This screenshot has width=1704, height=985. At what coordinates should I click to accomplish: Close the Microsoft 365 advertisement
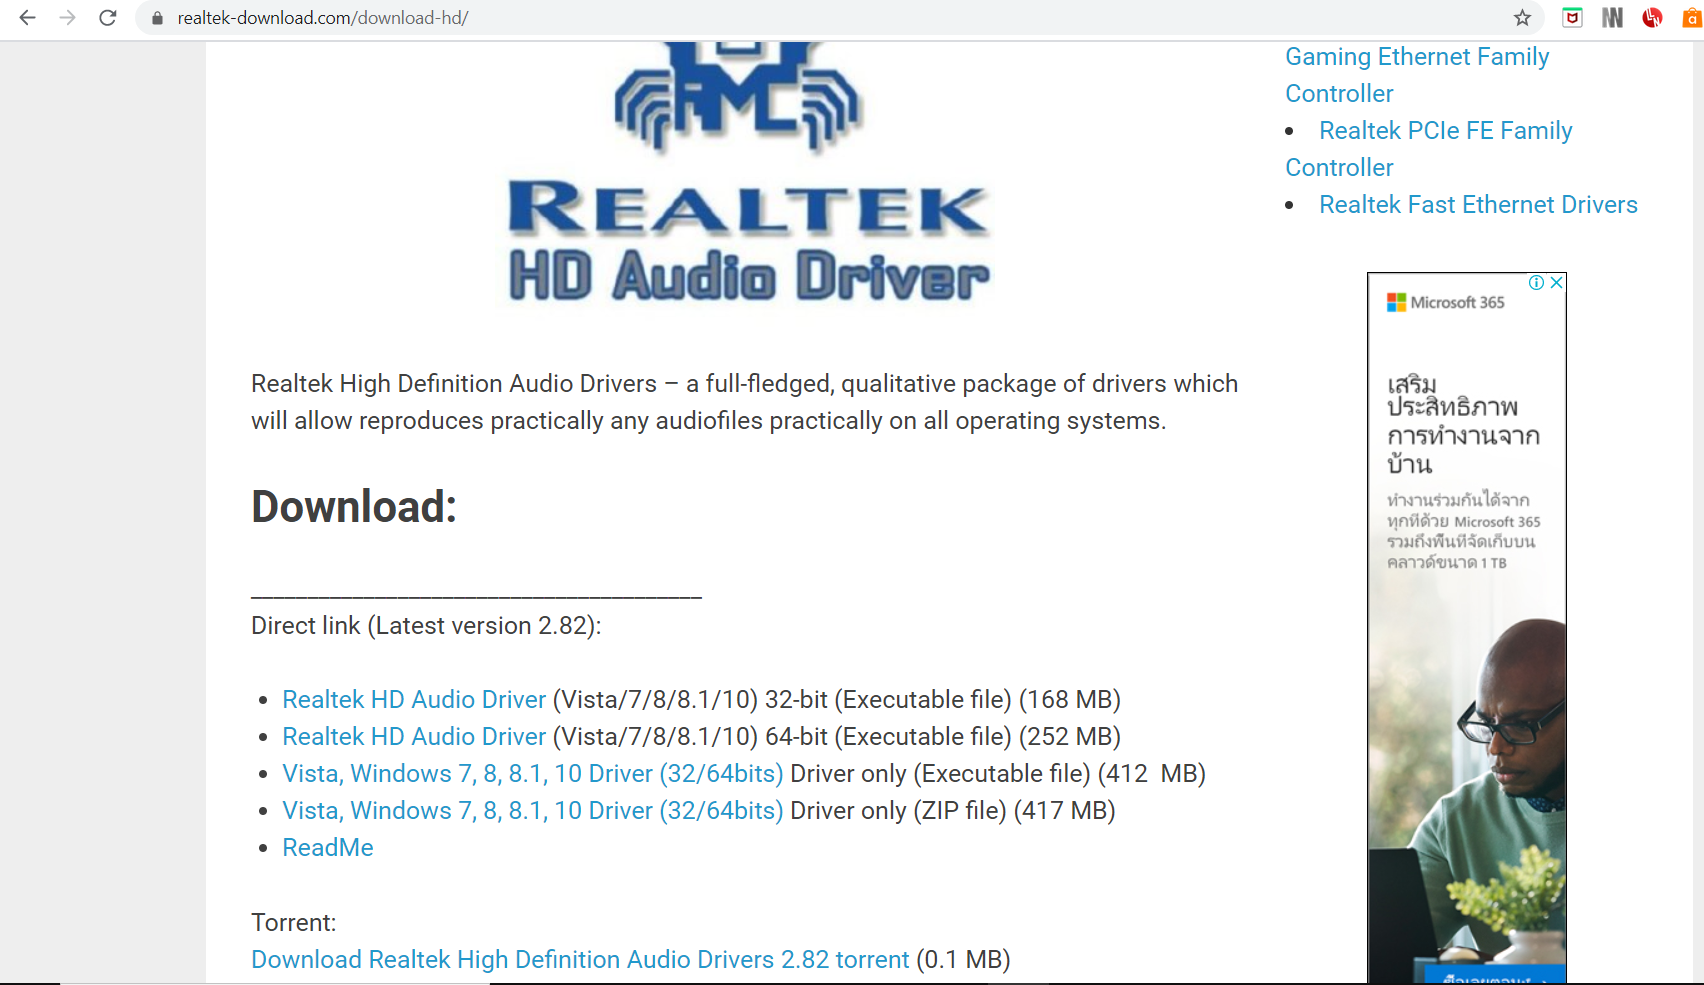pos(1556,283)
